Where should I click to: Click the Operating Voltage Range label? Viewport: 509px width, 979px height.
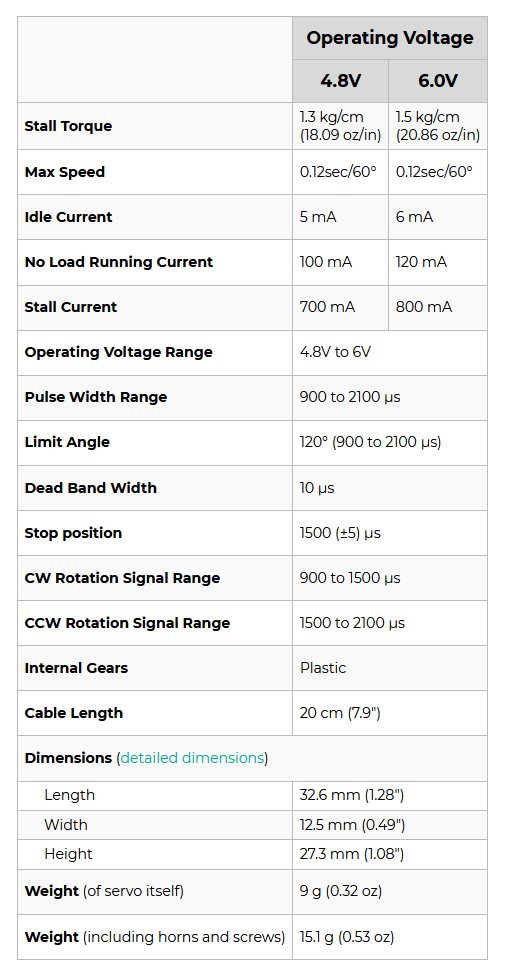click(119, 352)
